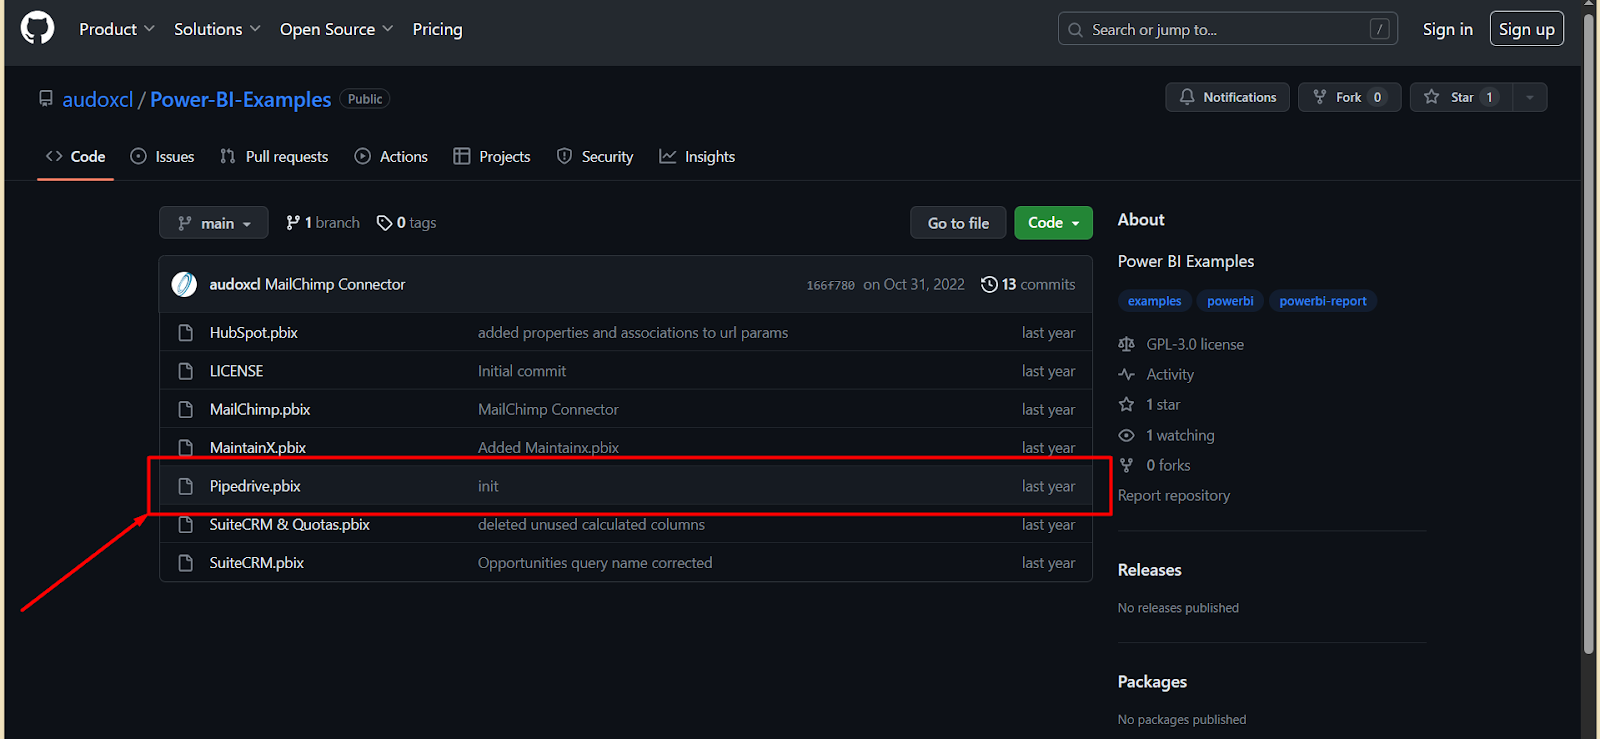Fork the repository
1600x739 pixels.
pyautogui.click(x=1349, y=97)
